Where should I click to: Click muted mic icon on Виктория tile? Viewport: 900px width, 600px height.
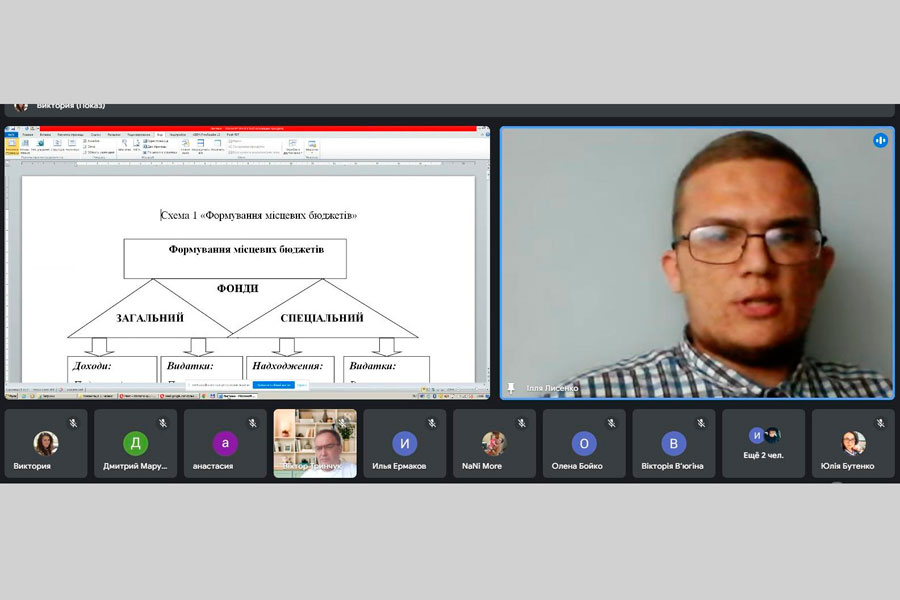pos(73,423)
